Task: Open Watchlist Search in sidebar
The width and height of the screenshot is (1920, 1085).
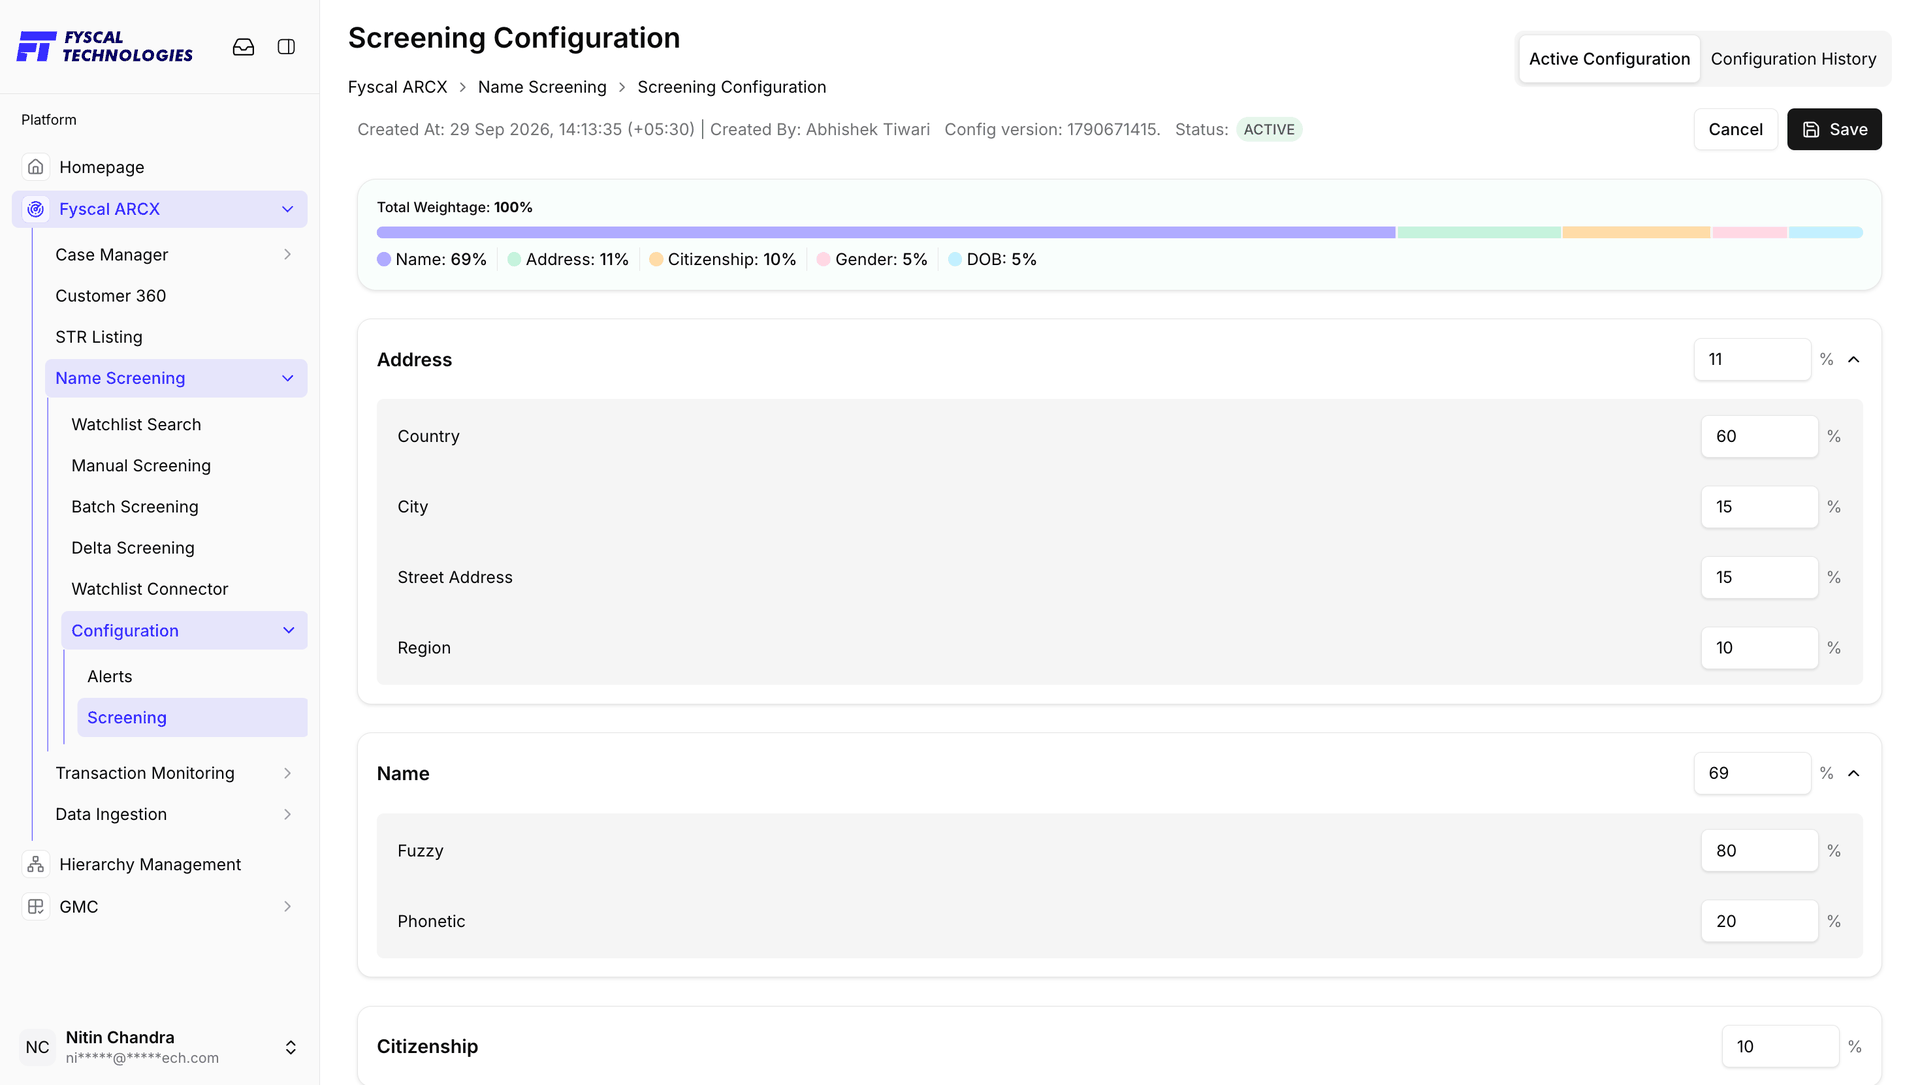Action: 136,424
